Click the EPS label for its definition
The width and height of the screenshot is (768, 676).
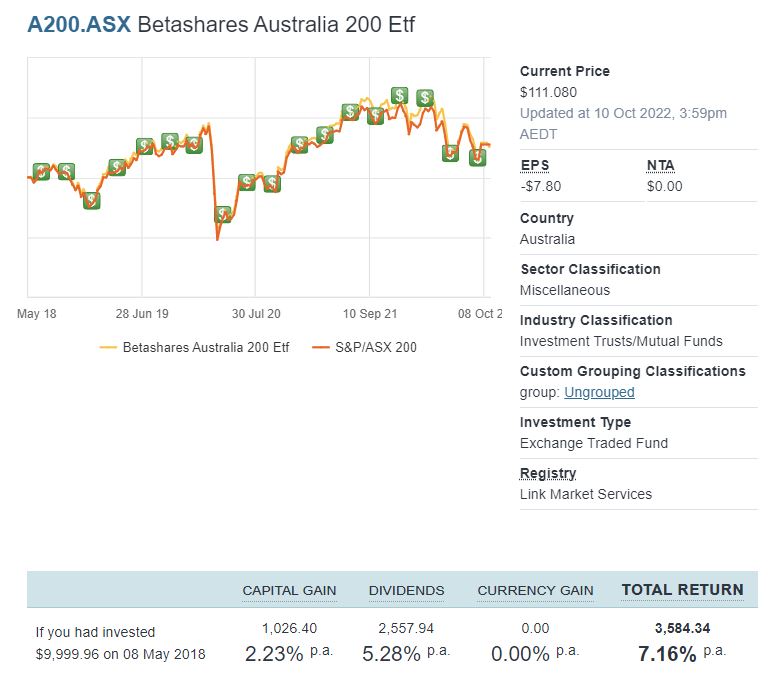534,166
